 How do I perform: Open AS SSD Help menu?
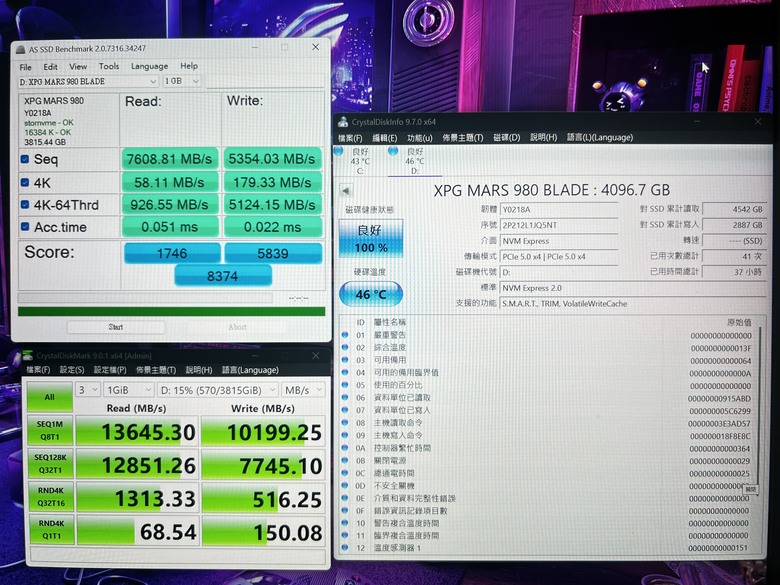click(189, 66)
